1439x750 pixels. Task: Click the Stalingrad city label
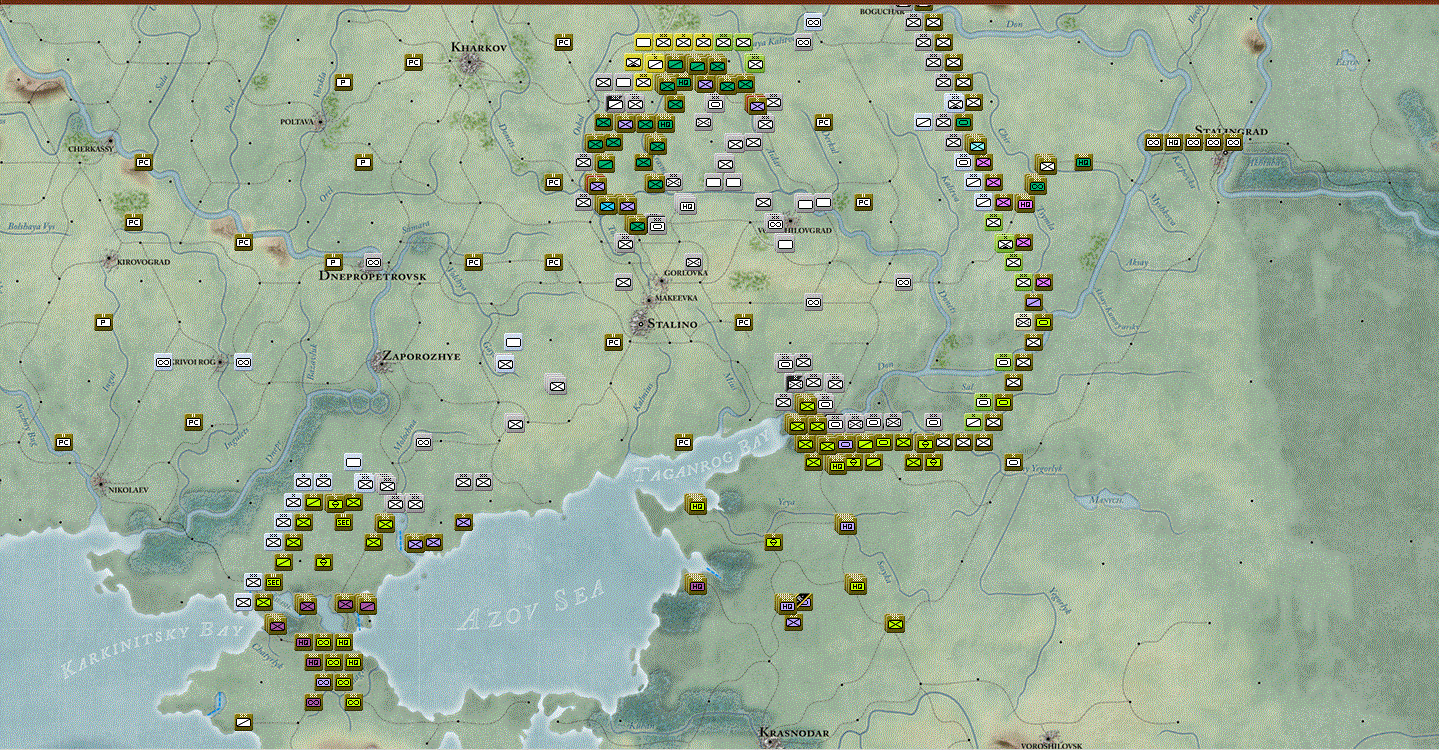[1231, 131]
